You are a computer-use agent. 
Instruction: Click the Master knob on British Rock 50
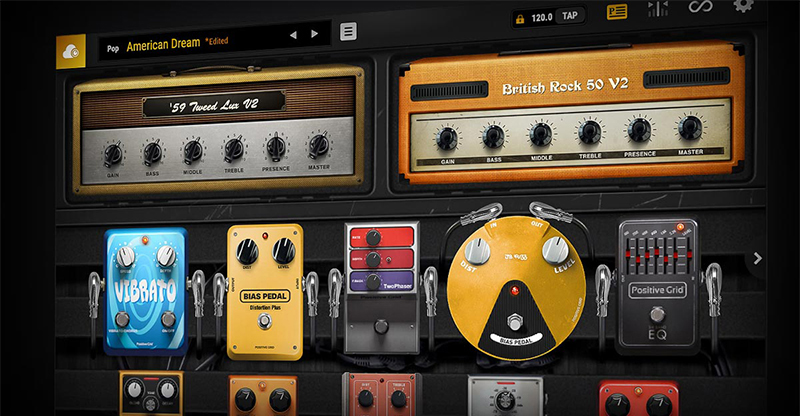click(690, 128)
